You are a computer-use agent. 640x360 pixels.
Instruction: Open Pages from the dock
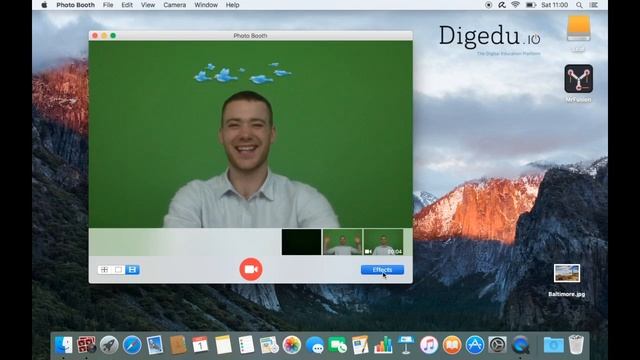coord(360,345)
